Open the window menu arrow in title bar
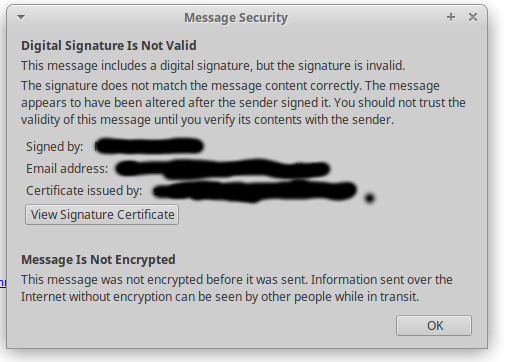The image size is (513, 362). point(21,17)
